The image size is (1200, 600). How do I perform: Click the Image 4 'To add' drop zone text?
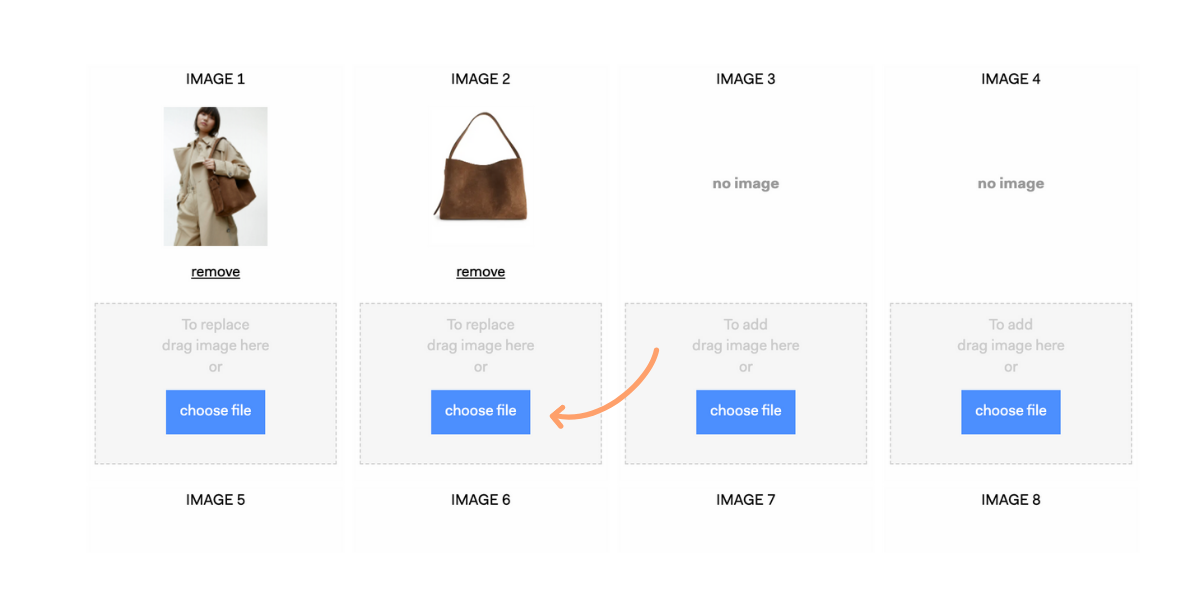(x=1010, y=345)
